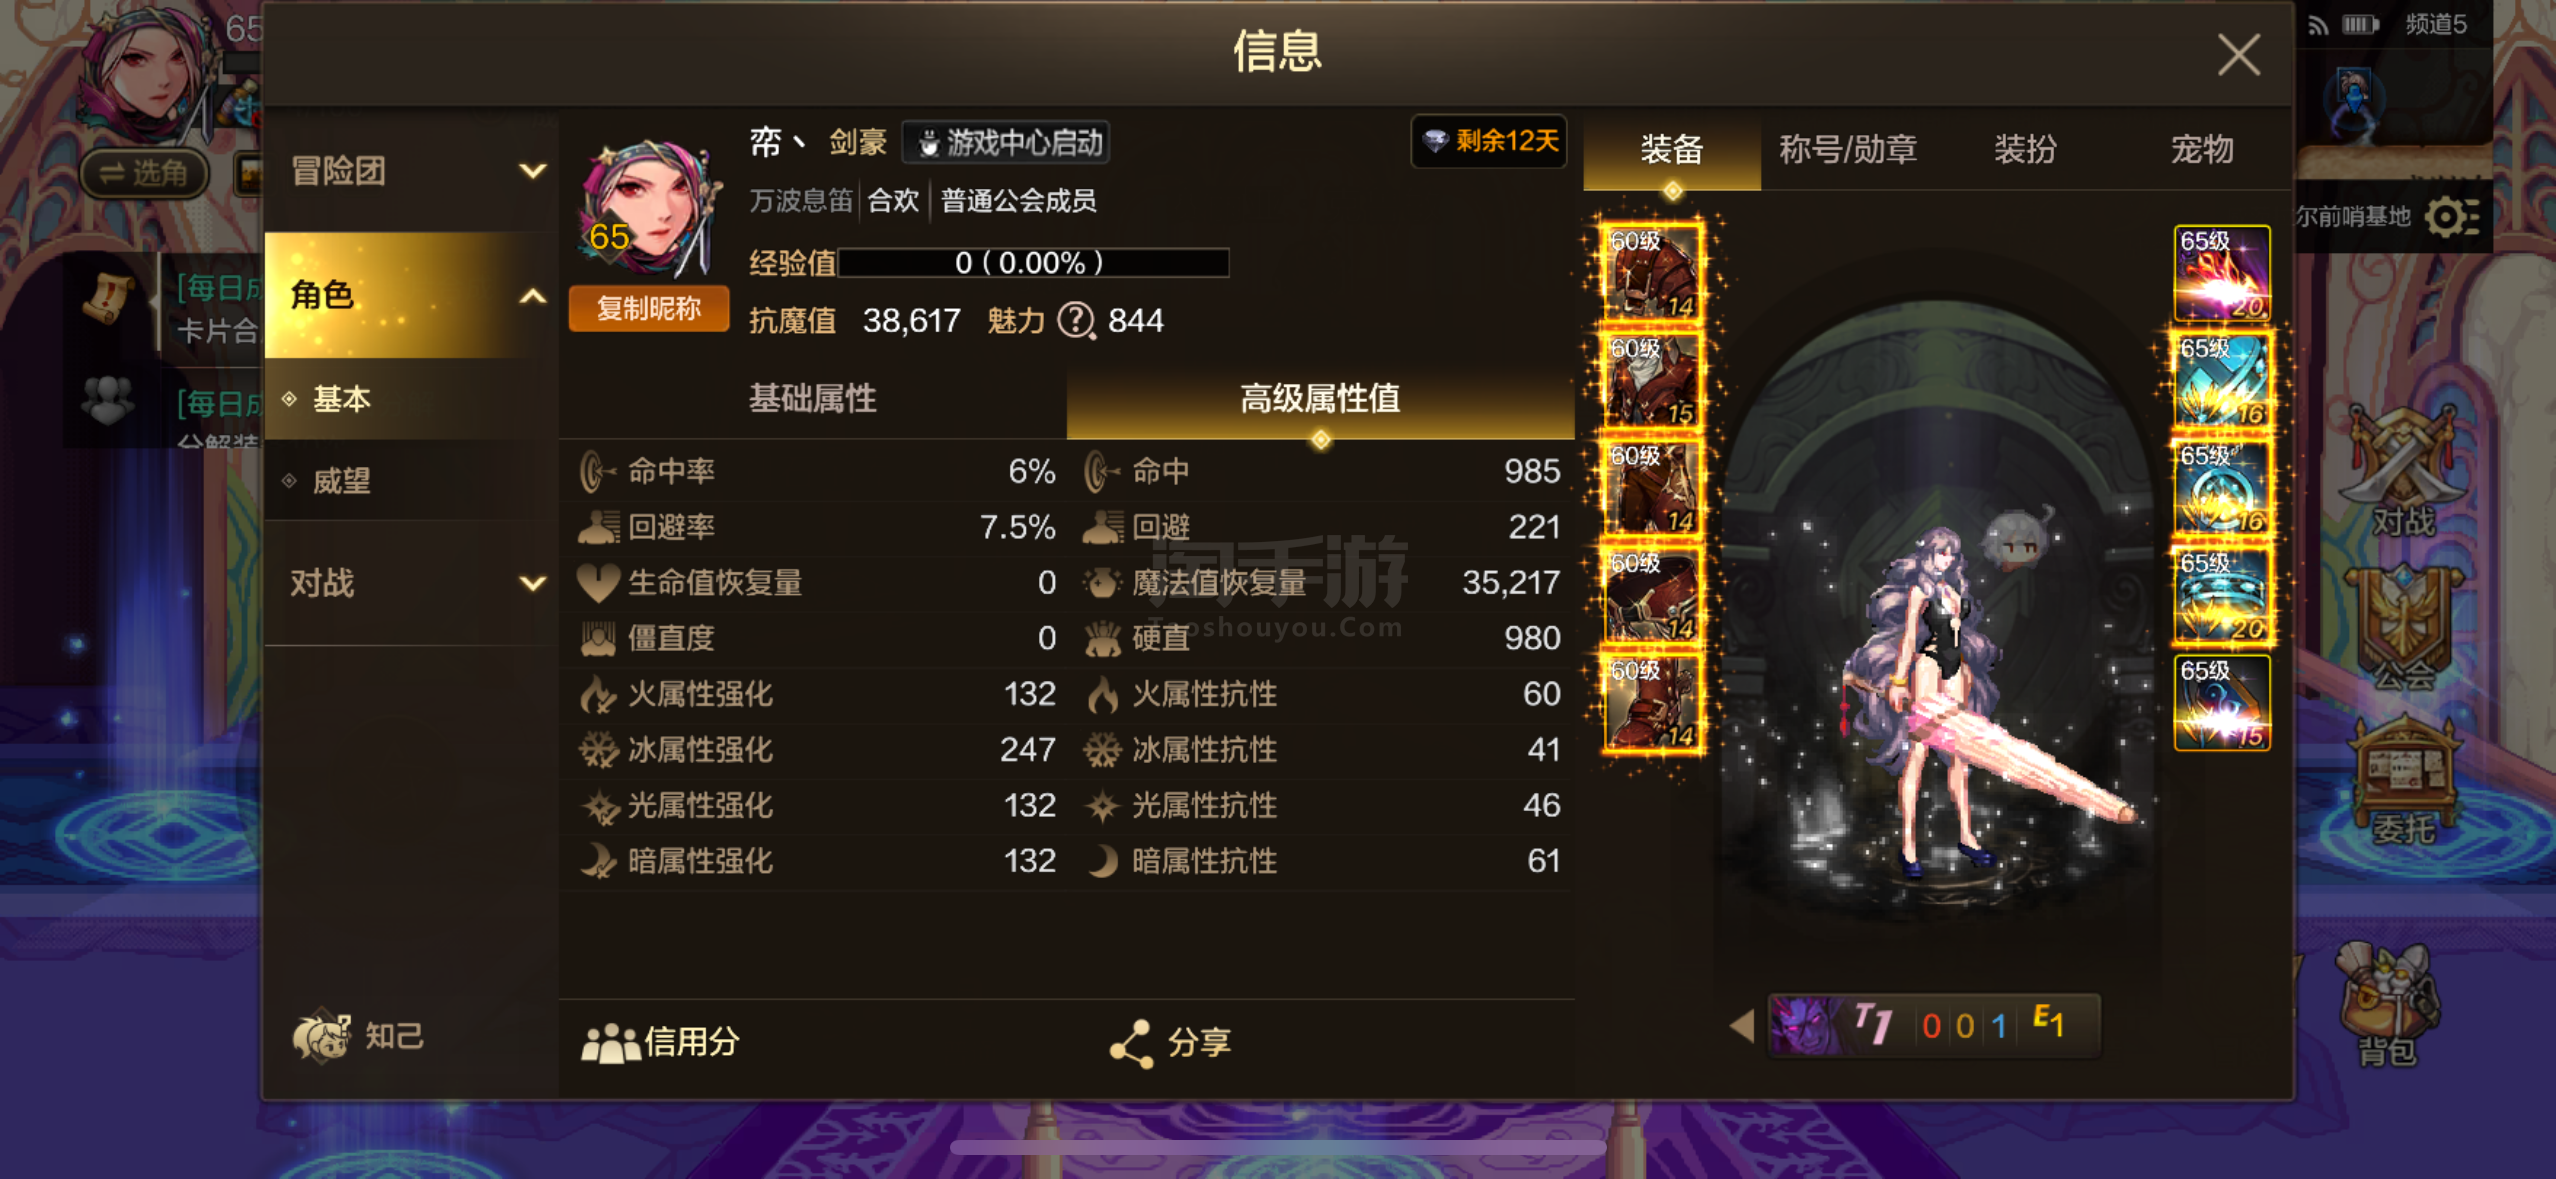
Task: Click the 复制昵称 button
Action: point(648,308)
